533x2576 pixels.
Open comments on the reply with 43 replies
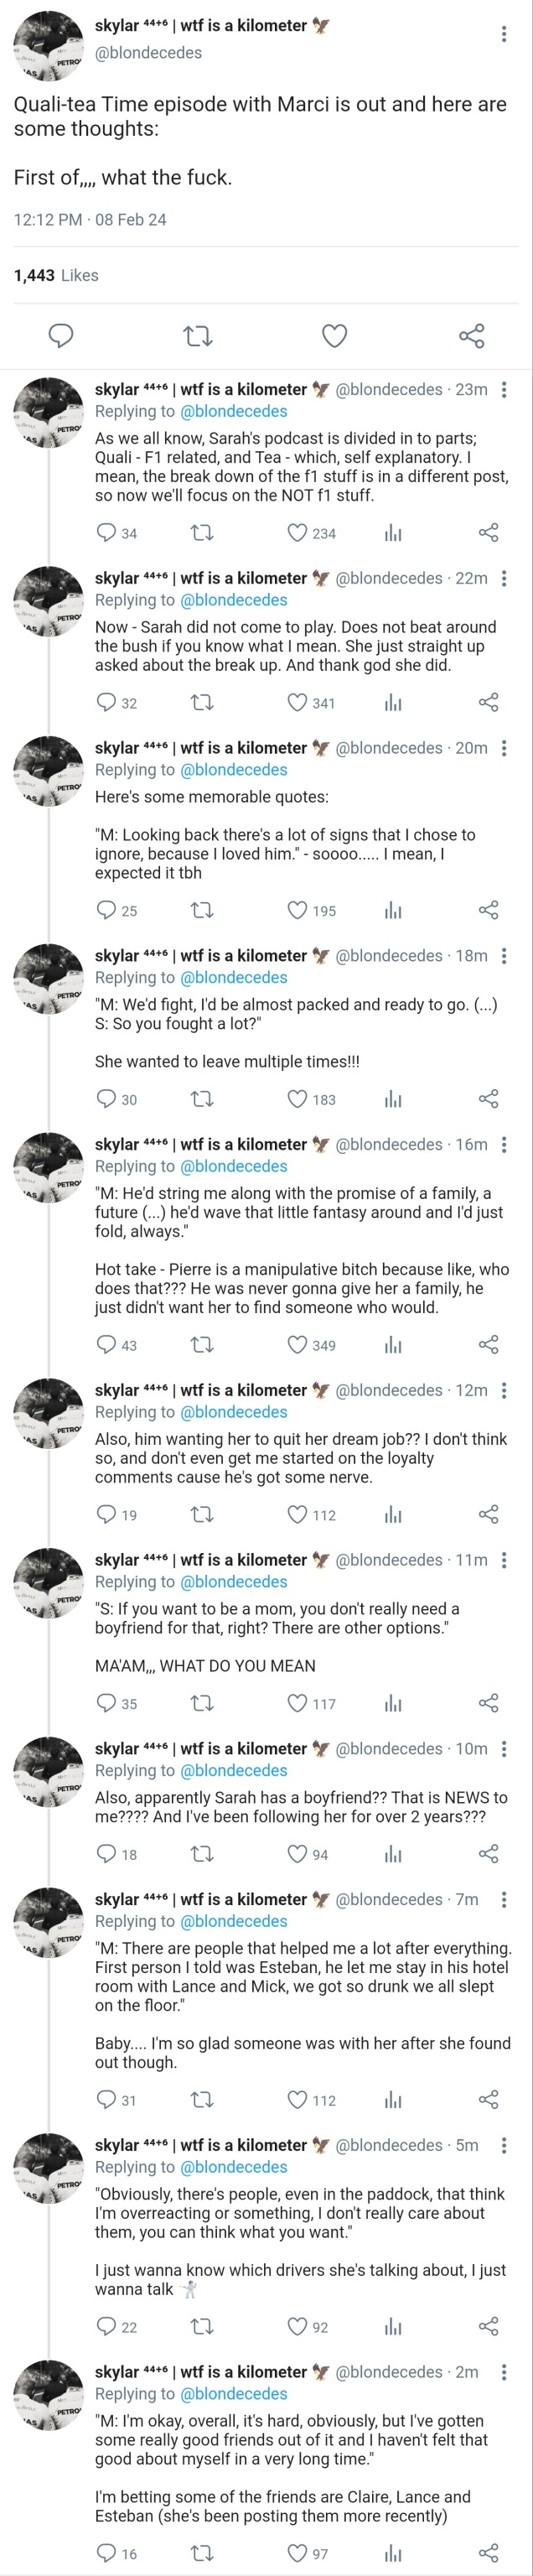click(x=106, y=1344)
